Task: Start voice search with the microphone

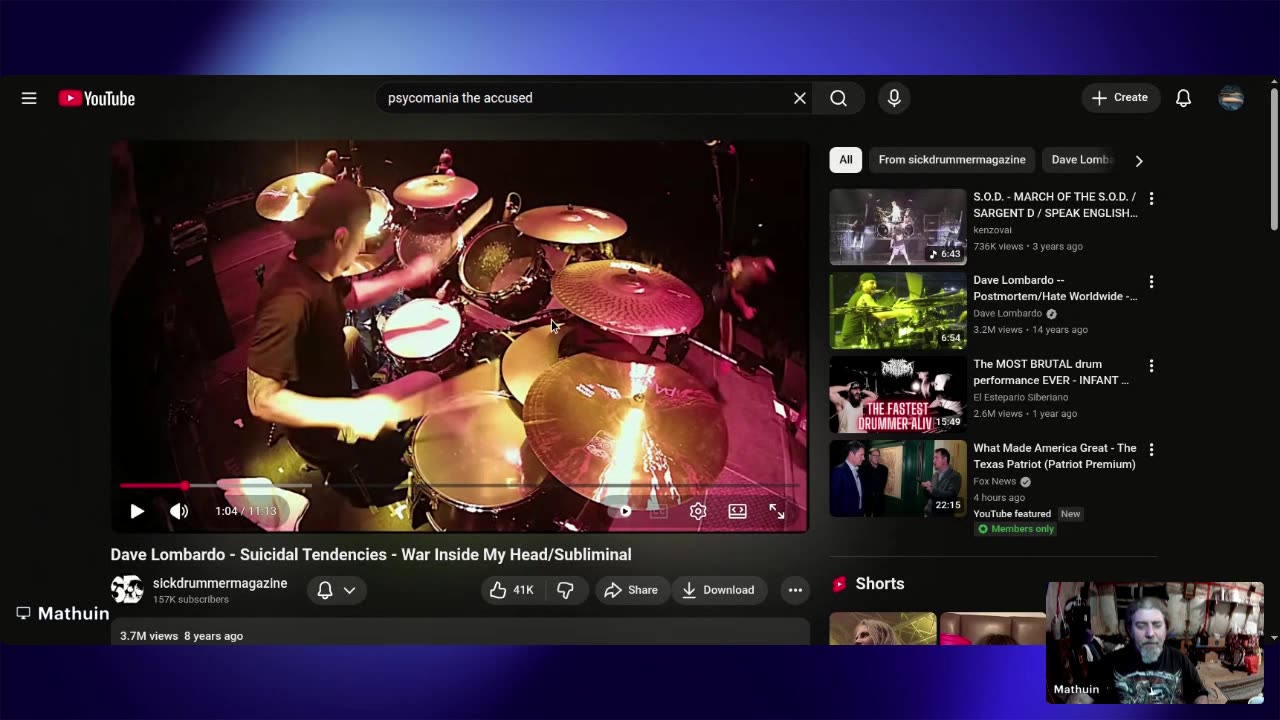Action: [894, 98]
